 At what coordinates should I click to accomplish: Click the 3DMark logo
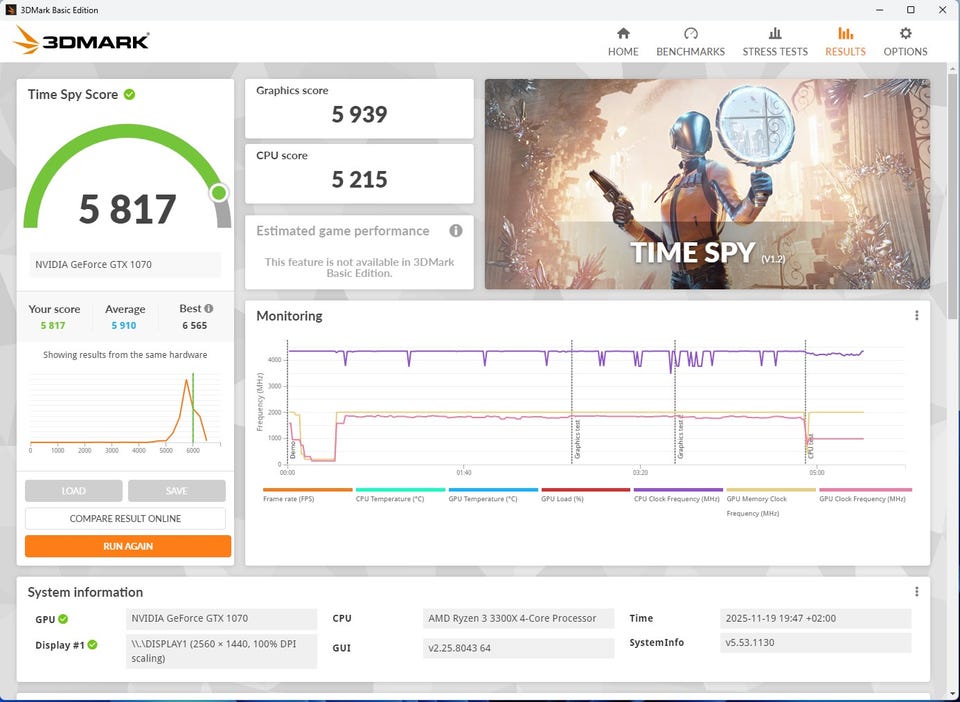pyautogui.click(x=81, y=40)
